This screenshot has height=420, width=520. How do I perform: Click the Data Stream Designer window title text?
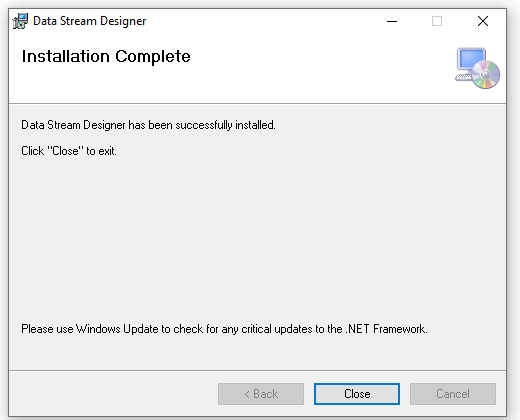click(x=90, y=21)
